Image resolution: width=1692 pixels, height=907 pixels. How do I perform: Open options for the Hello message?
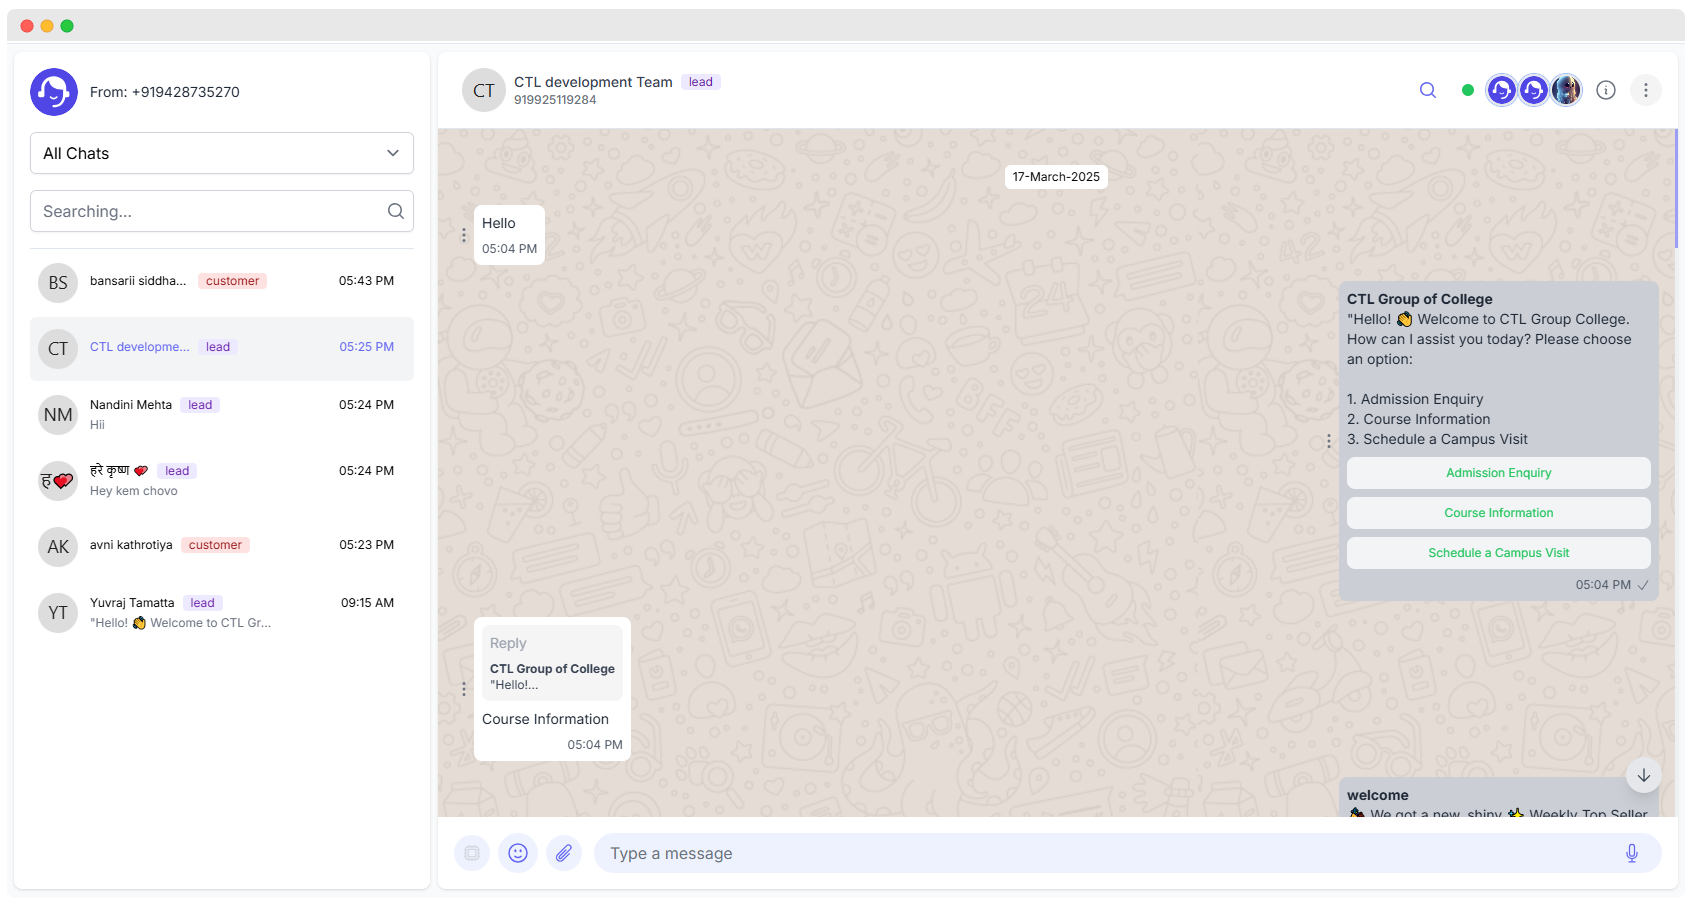(464, 235)
